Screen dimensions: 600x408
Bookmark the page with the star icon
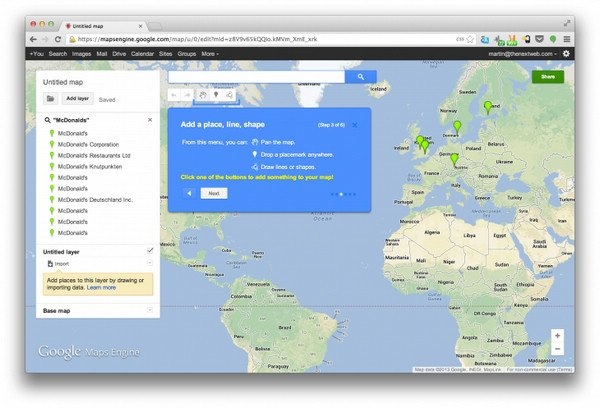click(x=470, y=39)
